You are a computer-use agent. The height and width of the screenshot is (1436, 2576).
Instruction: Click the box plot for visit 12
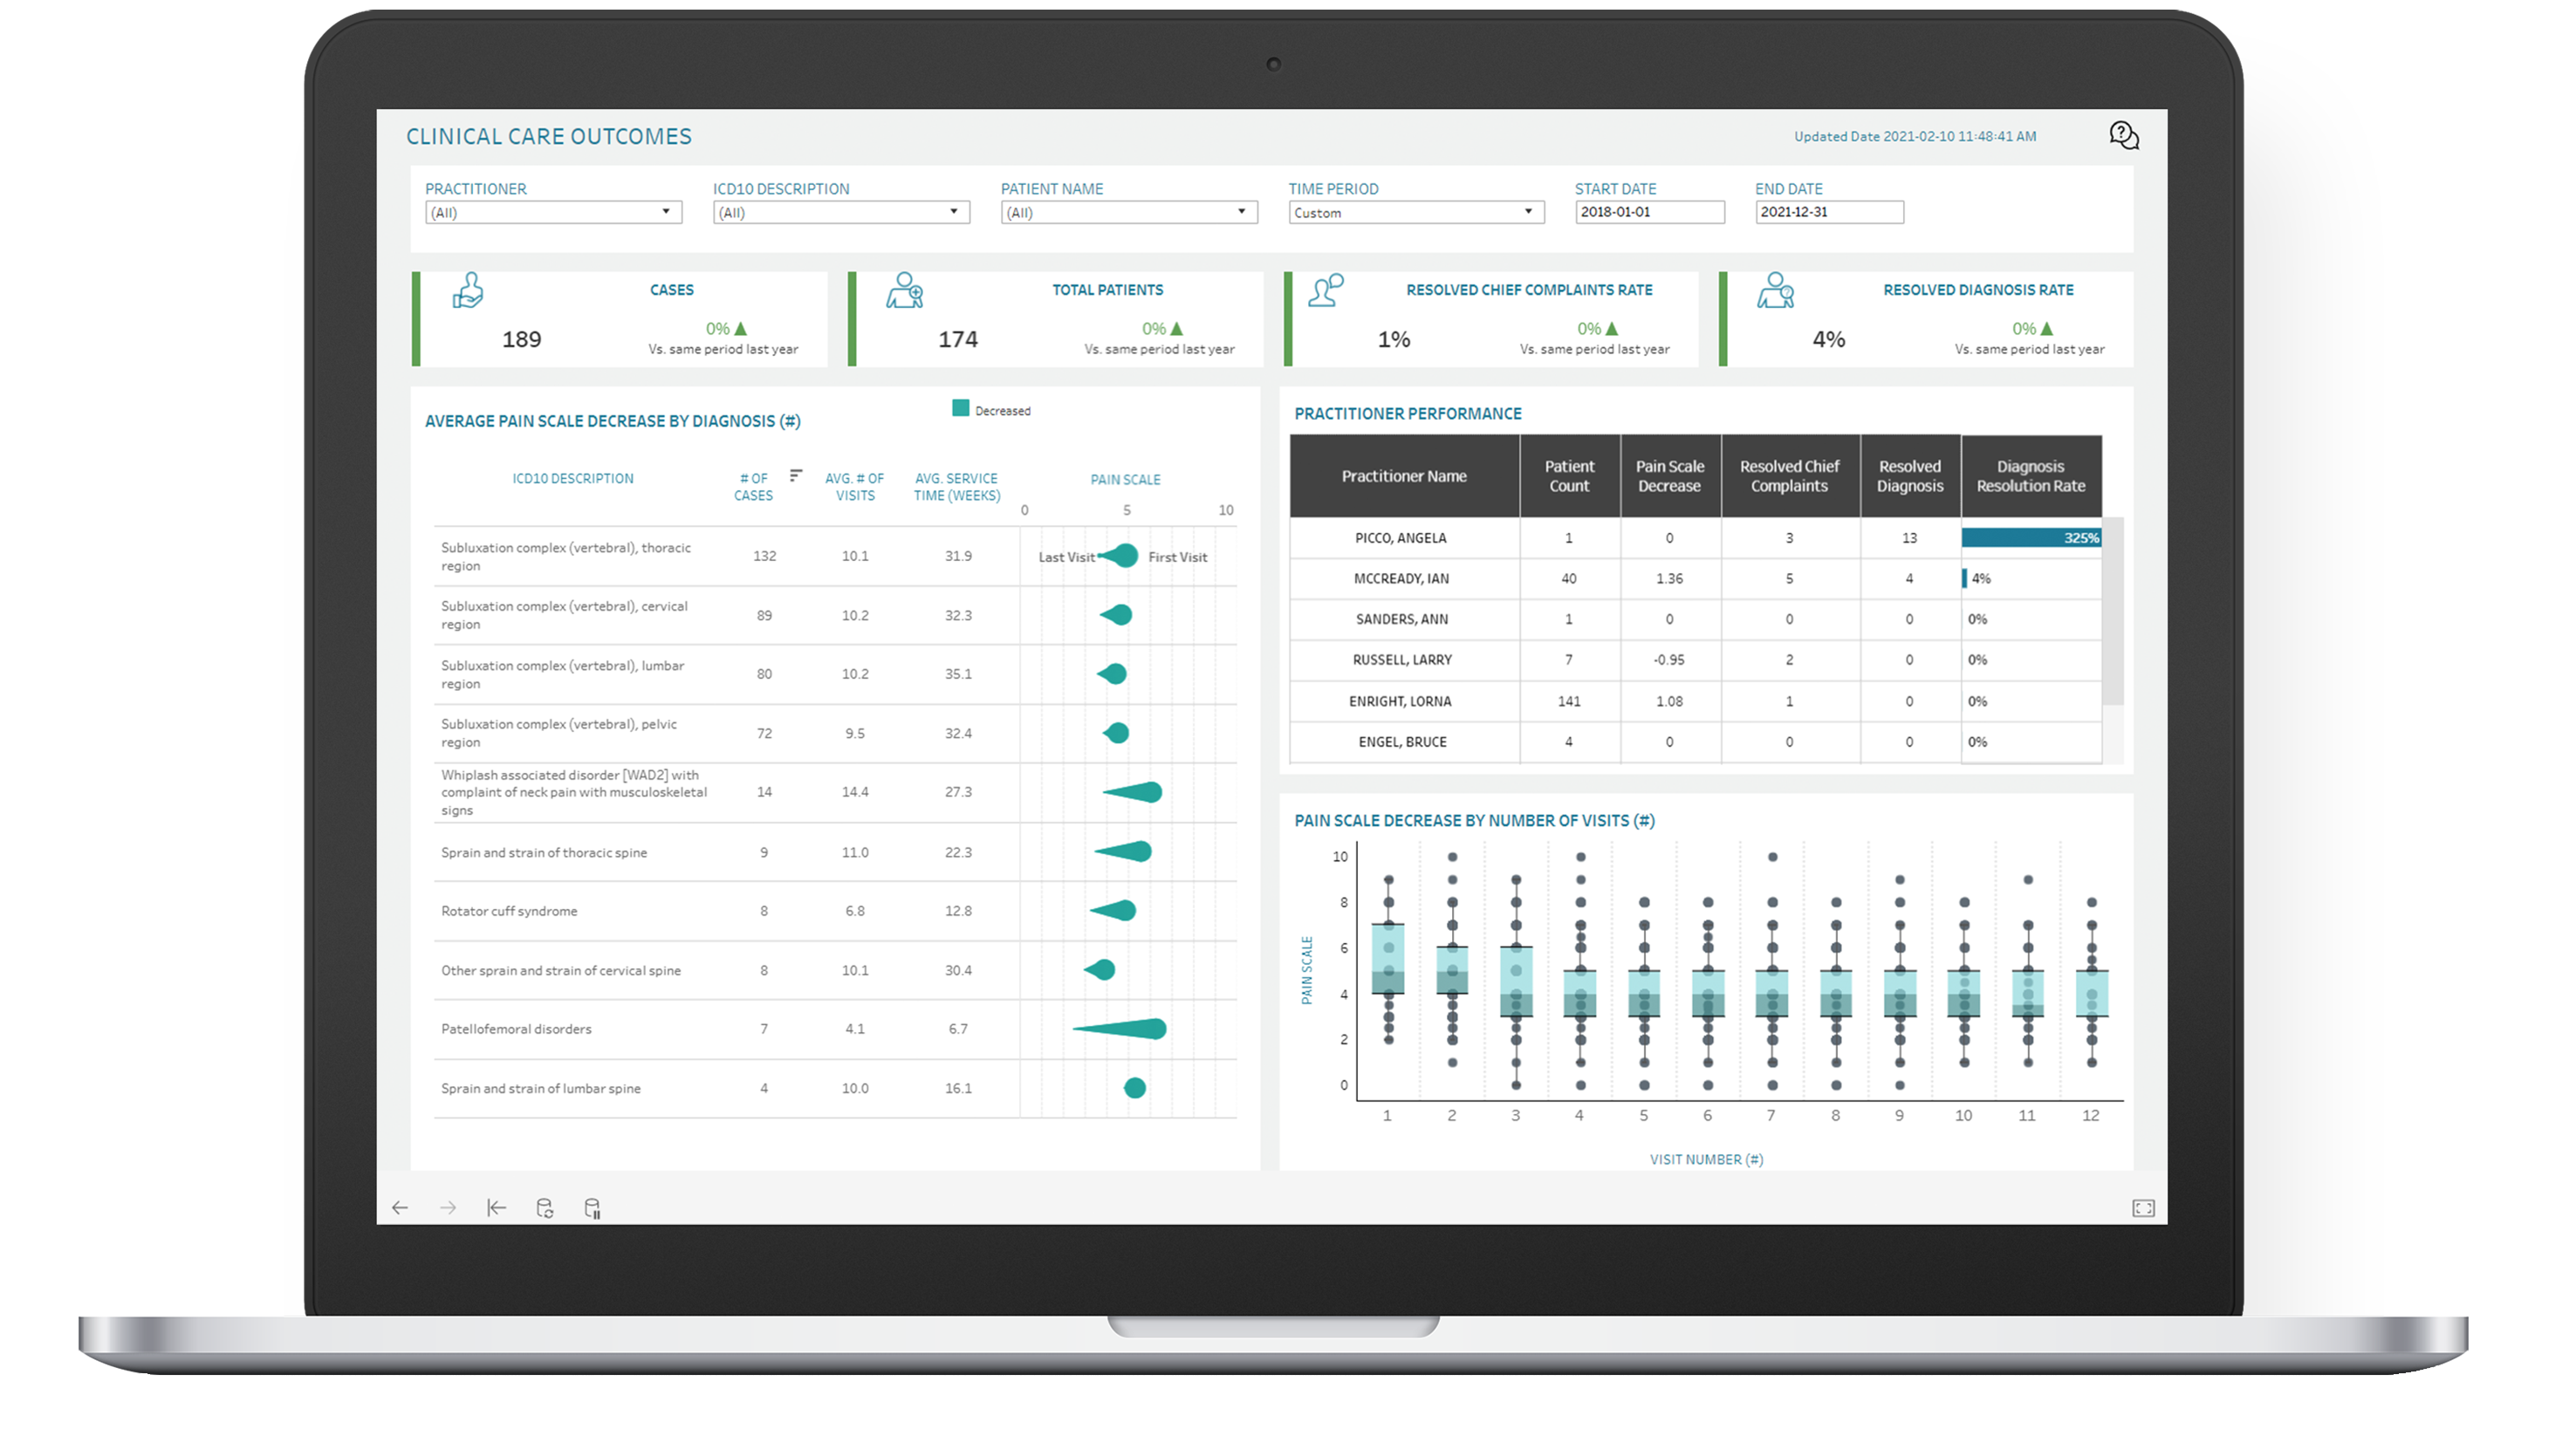tap(2091, 993)
